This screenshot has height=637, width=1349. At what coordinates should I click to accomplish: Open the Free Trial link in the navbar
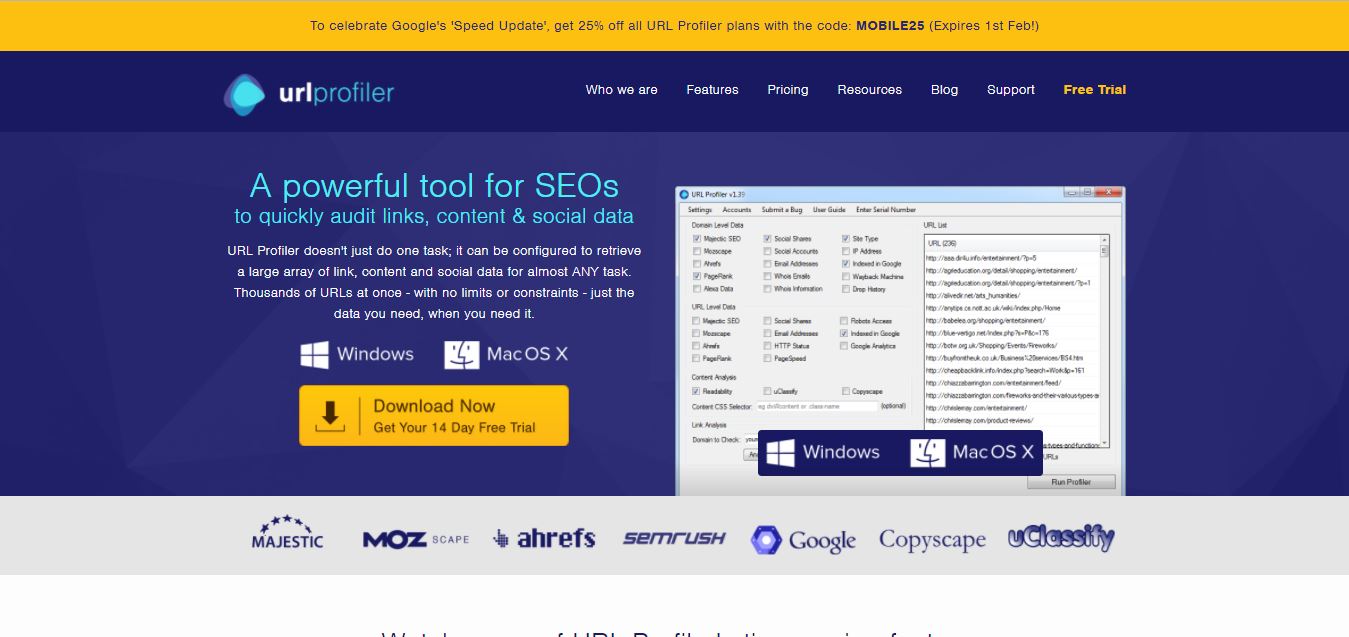coord(1094,90)
